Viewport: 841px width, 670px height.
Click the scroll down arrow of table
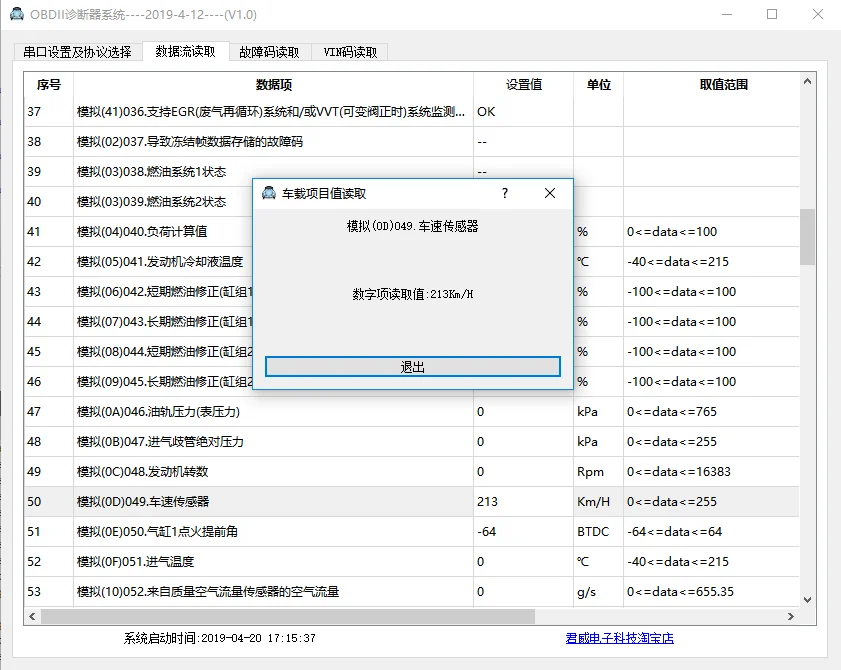coord(807,600)
